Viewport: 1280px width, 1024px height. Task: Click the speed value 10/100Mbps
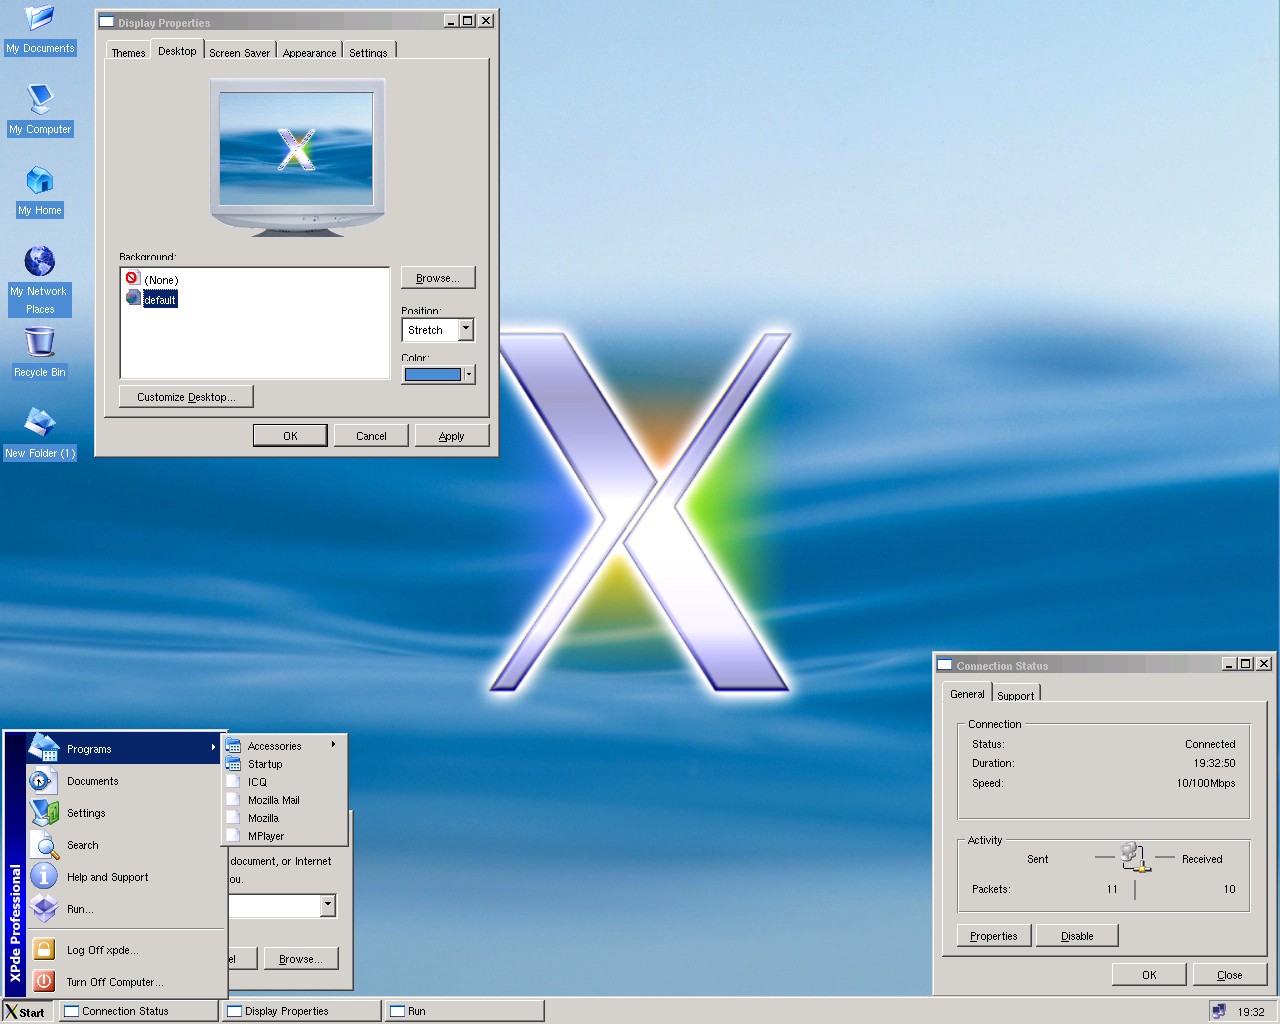click(x=1206, y=783)
